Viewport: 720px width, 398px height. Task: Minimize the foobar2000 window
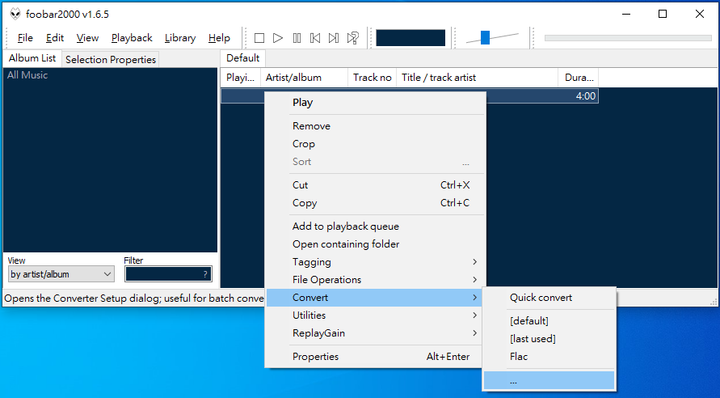(x=626, y=14)
